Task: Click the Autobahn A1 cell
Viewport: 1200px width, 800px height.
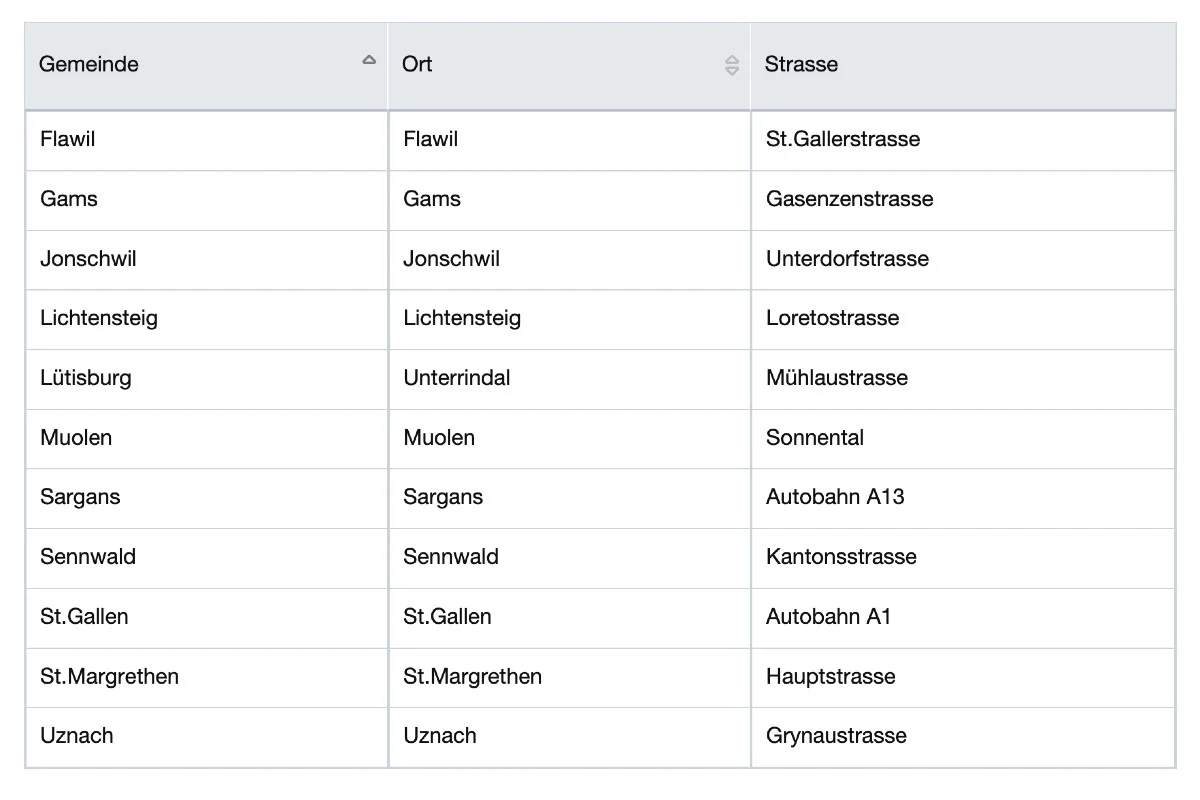Action: [963, 618]
